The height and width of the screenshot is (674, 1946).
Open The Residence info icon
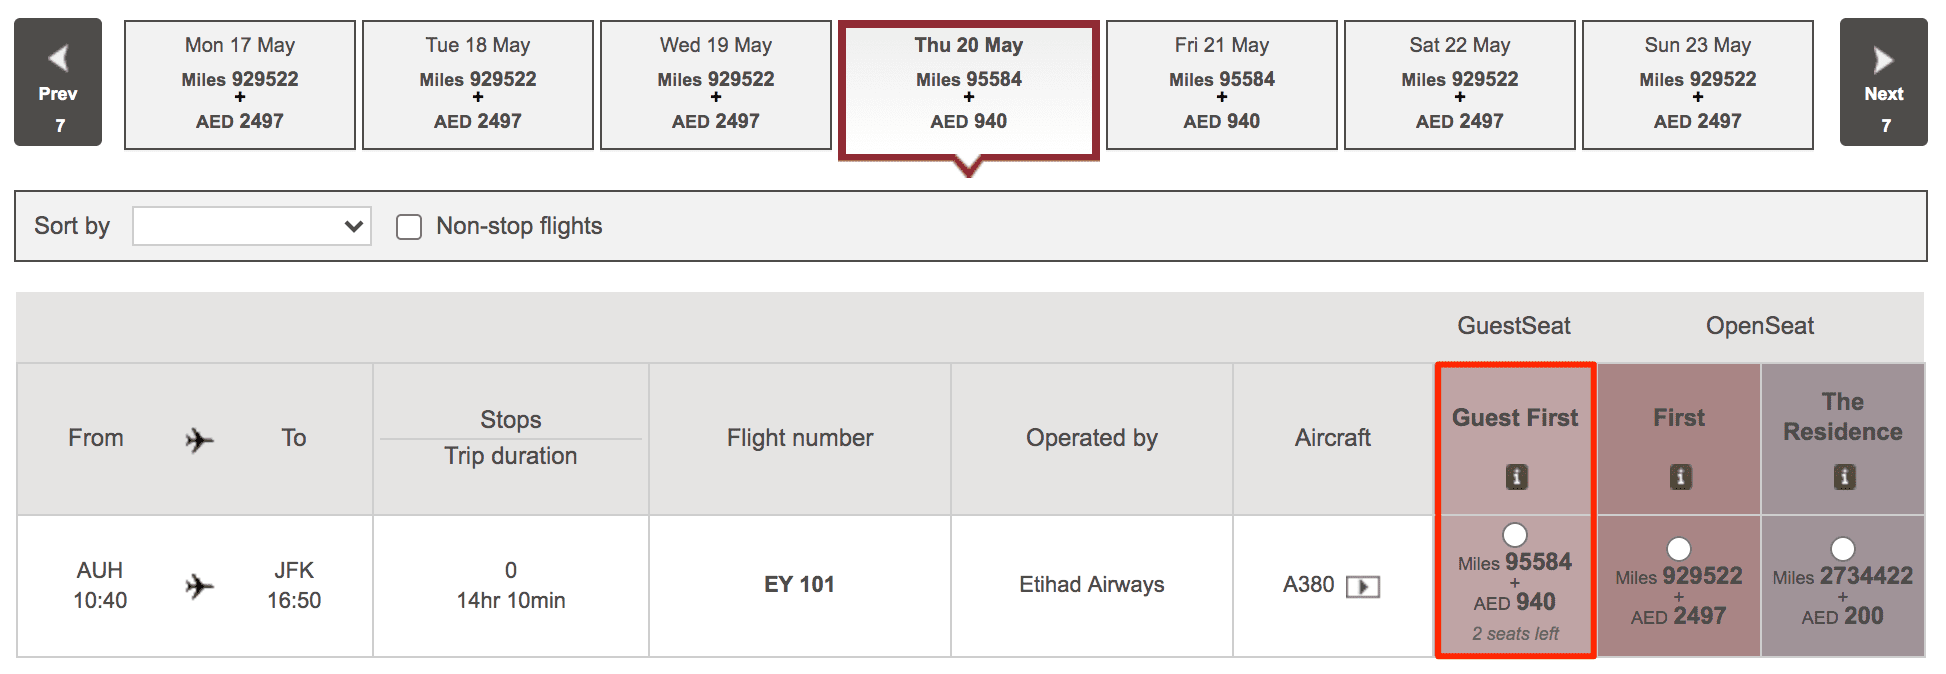(x=1843, y=479)
